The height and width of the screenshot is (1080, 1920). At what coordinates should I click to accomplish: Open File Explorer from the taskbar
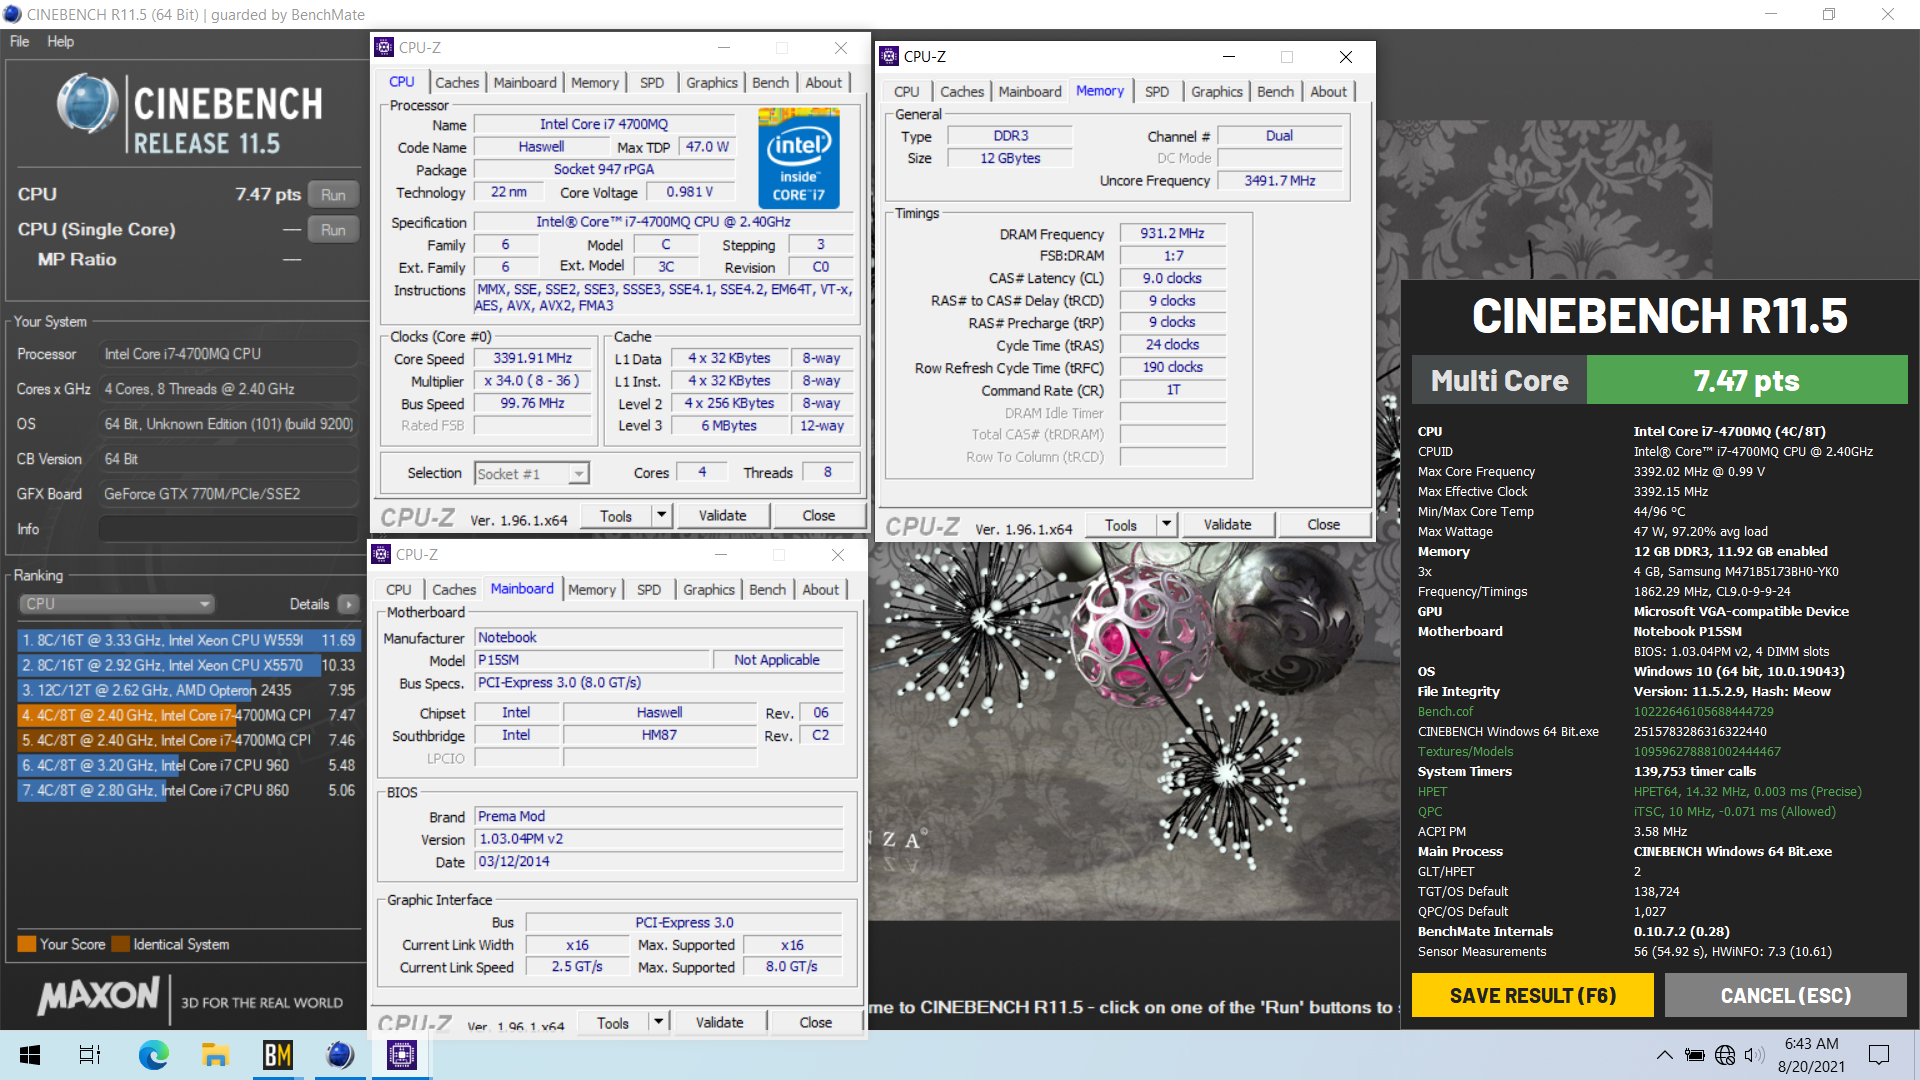[x=215, y=1055]
